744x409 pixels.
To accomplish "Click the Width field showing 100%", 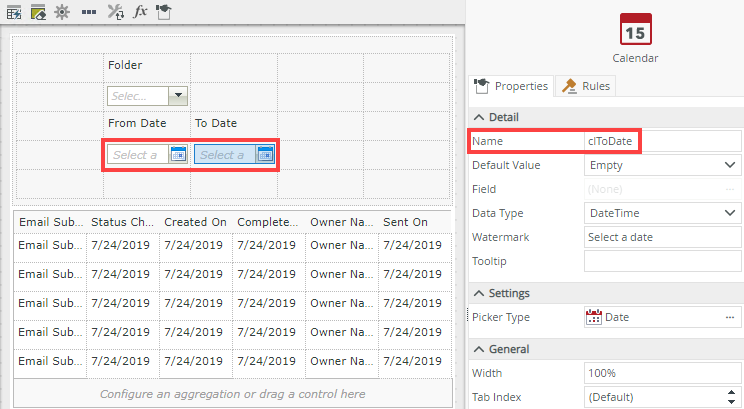I will click(662, 373).
